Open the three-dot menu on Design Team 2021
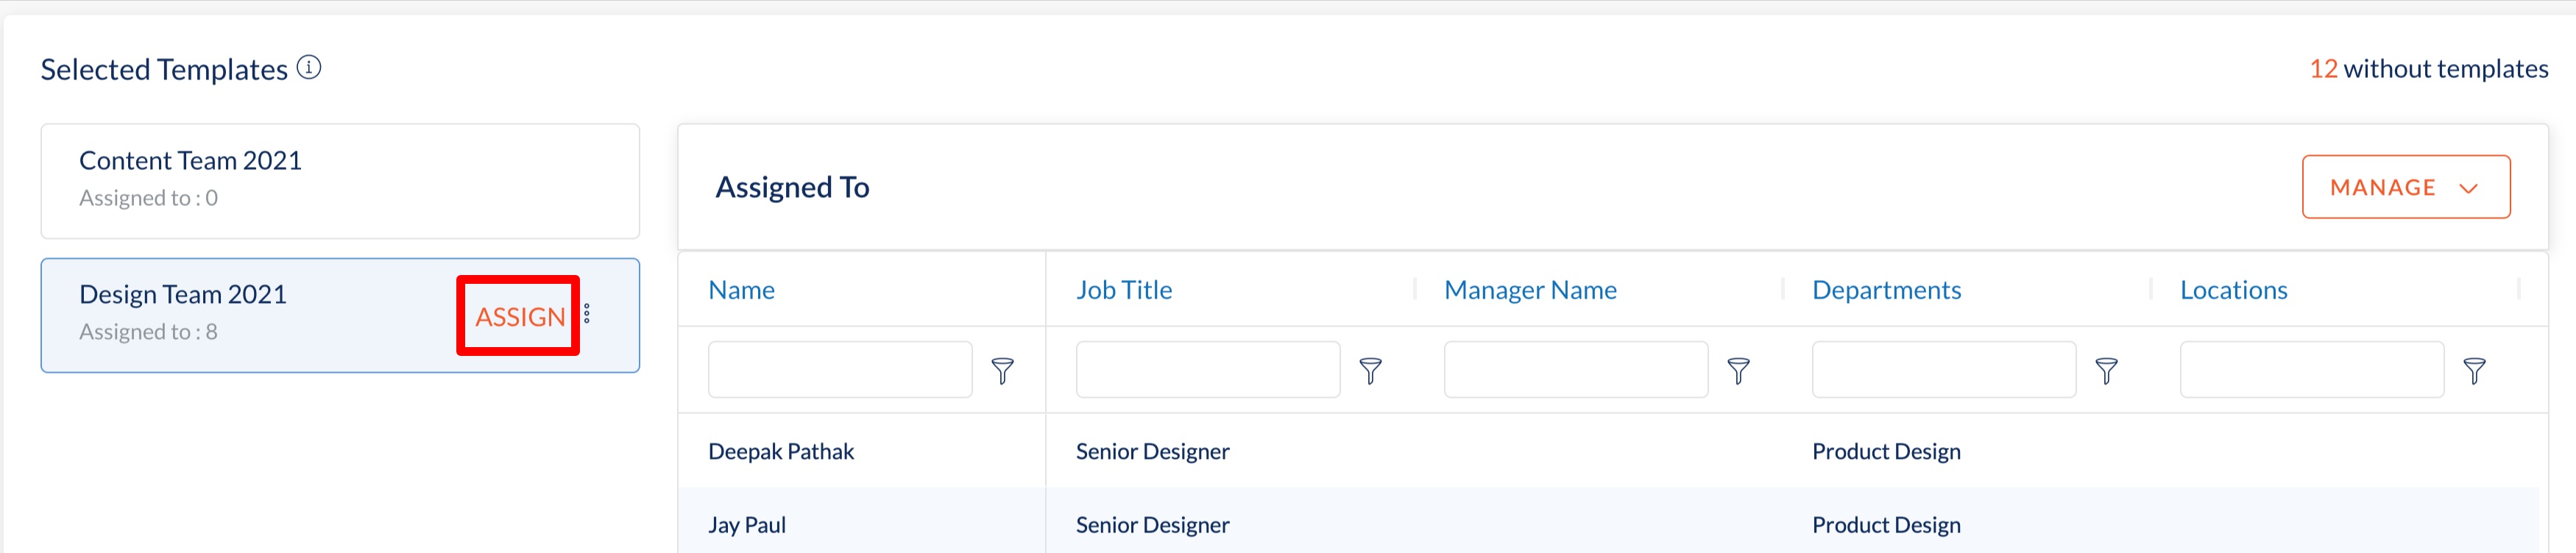2576x553 pixels. pos(587,314)
